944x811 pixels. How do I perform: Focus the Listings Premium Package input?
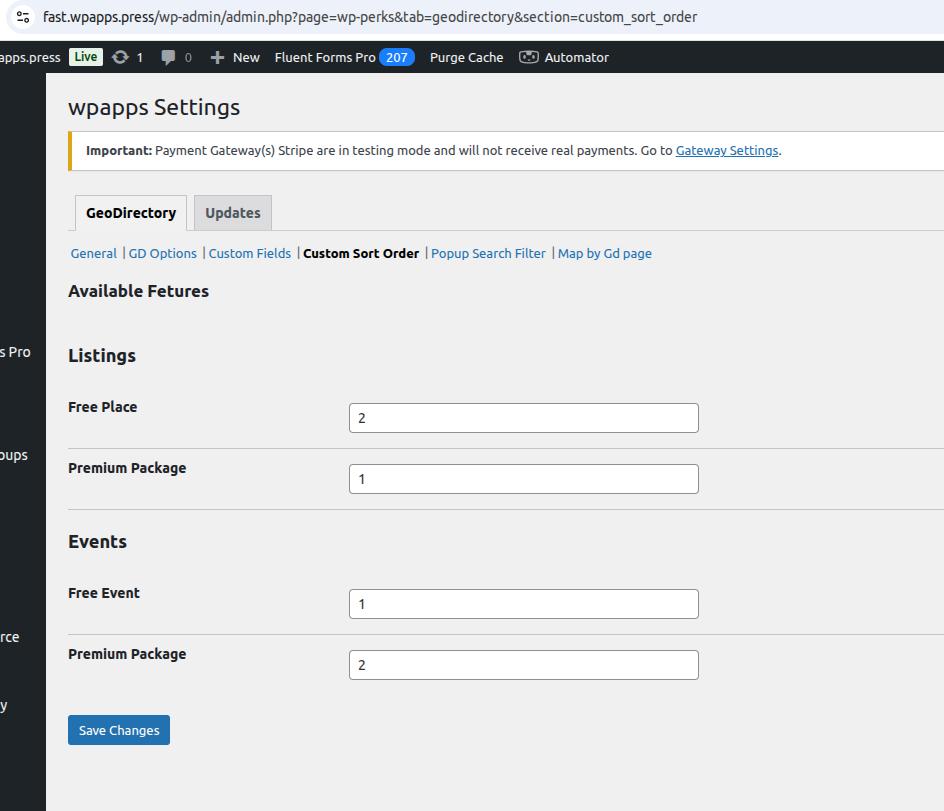[x=523, y=479]
